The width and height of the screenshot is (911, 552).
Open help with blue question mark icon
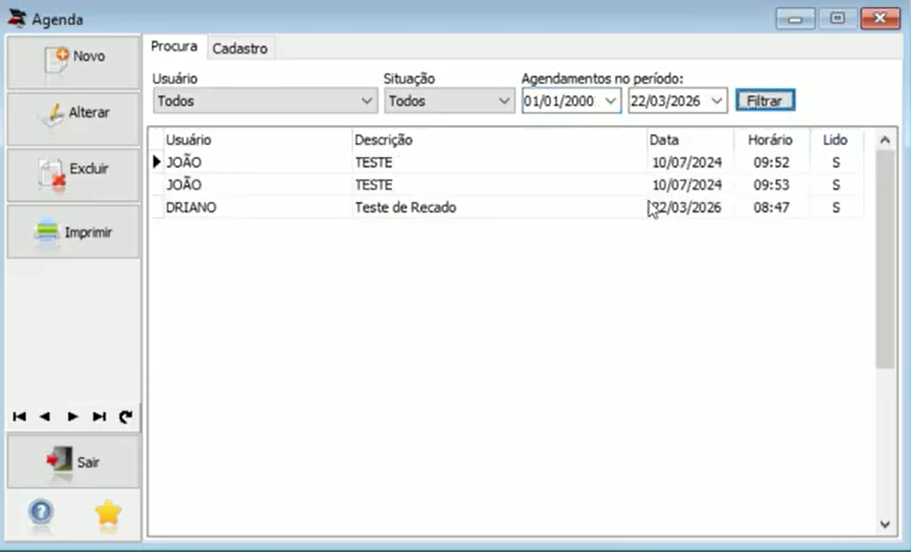(41, 512)
